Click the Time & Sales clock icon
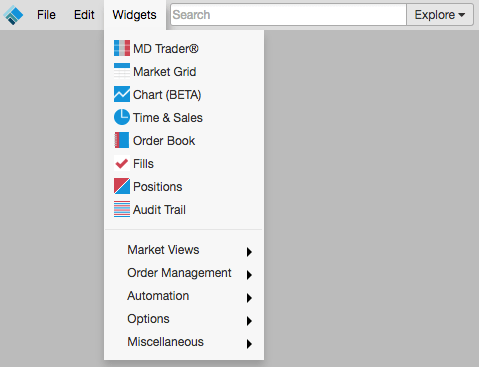 click(x=122, y=117)
